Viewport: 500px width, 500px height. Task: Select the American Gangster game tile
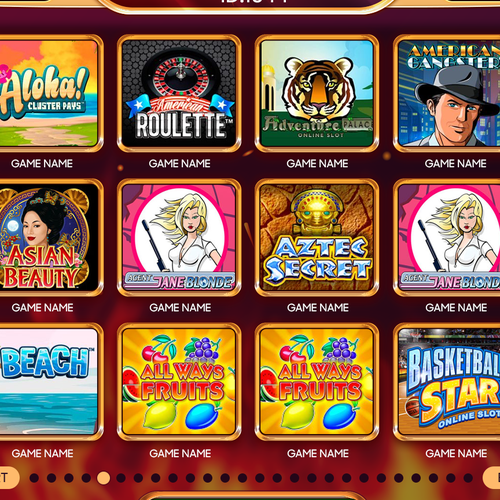tap(447, 93)
